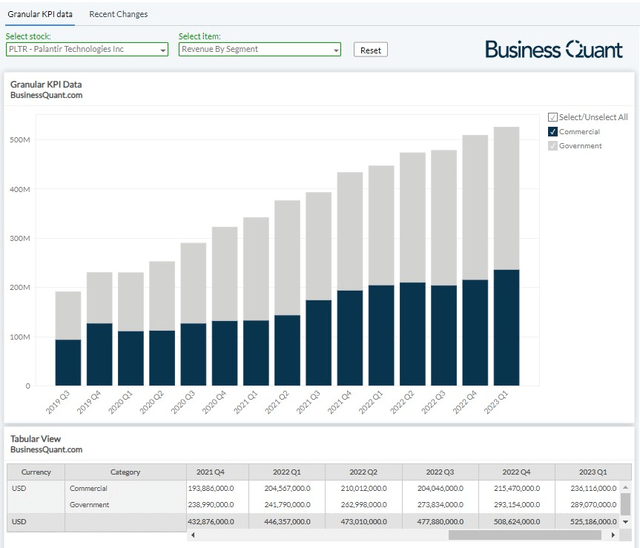Click total cell 477,880,000.0

tap(440, 522)
